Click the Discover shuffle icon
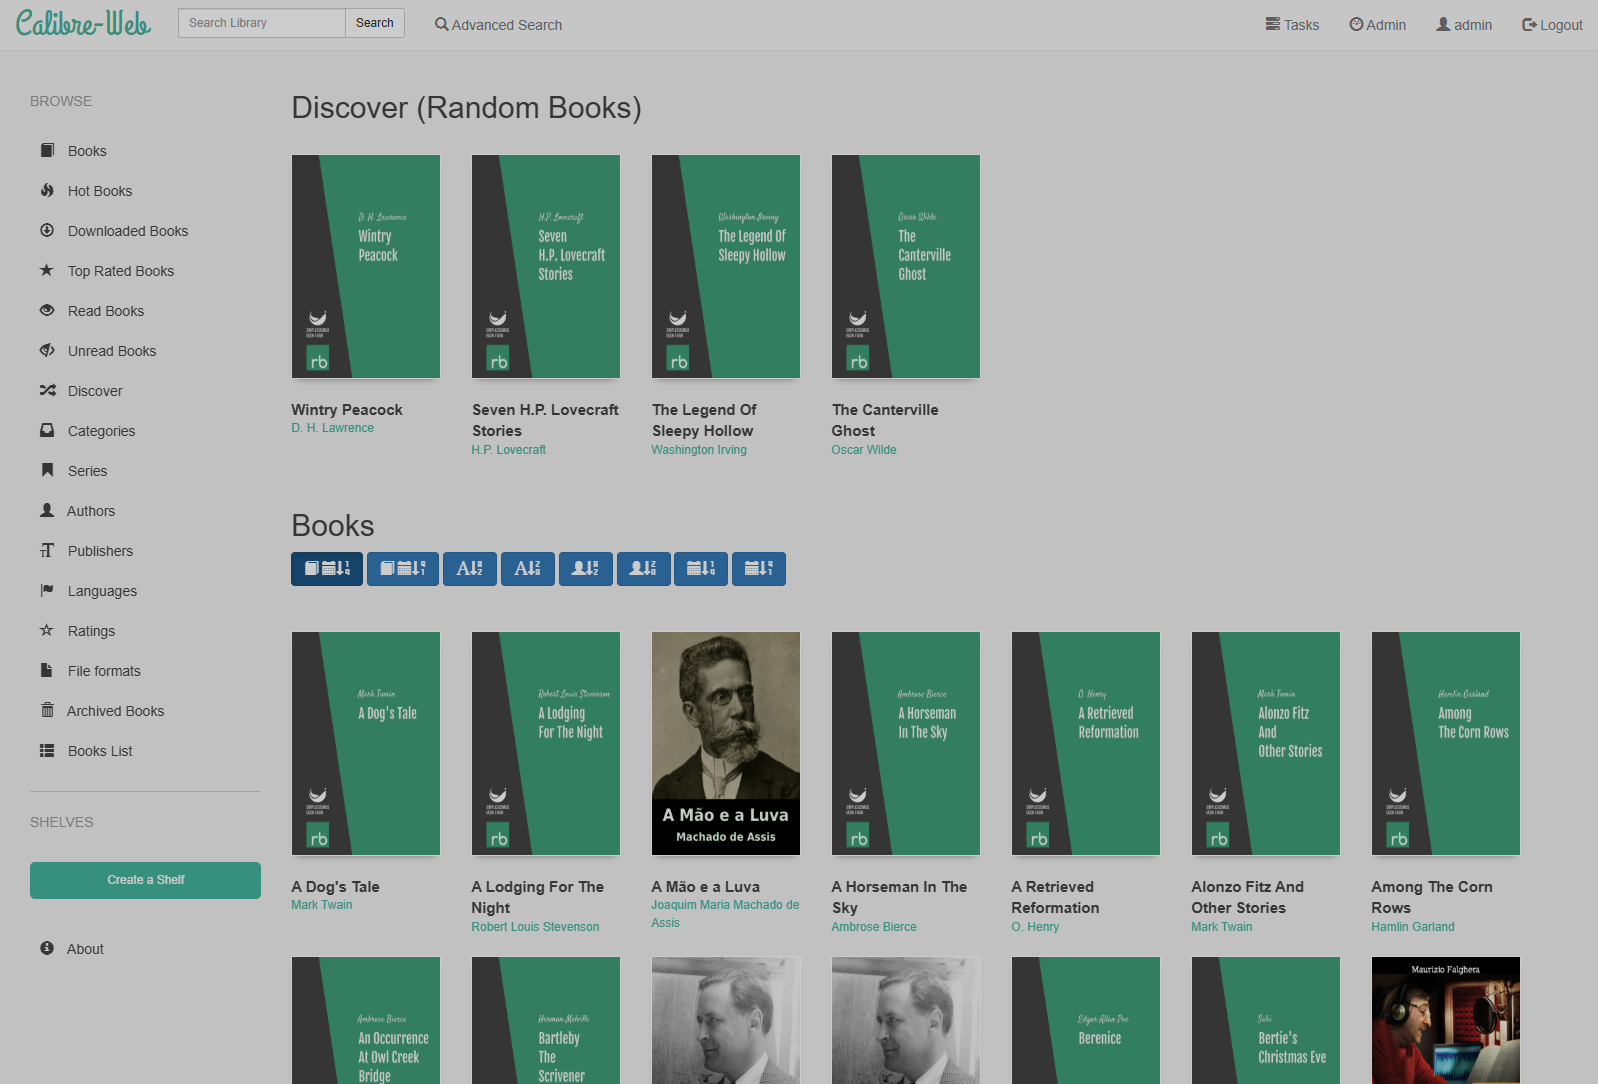Image resolution: width=1598 pixels, height=1084 pixels. click(x=47, y=390)
